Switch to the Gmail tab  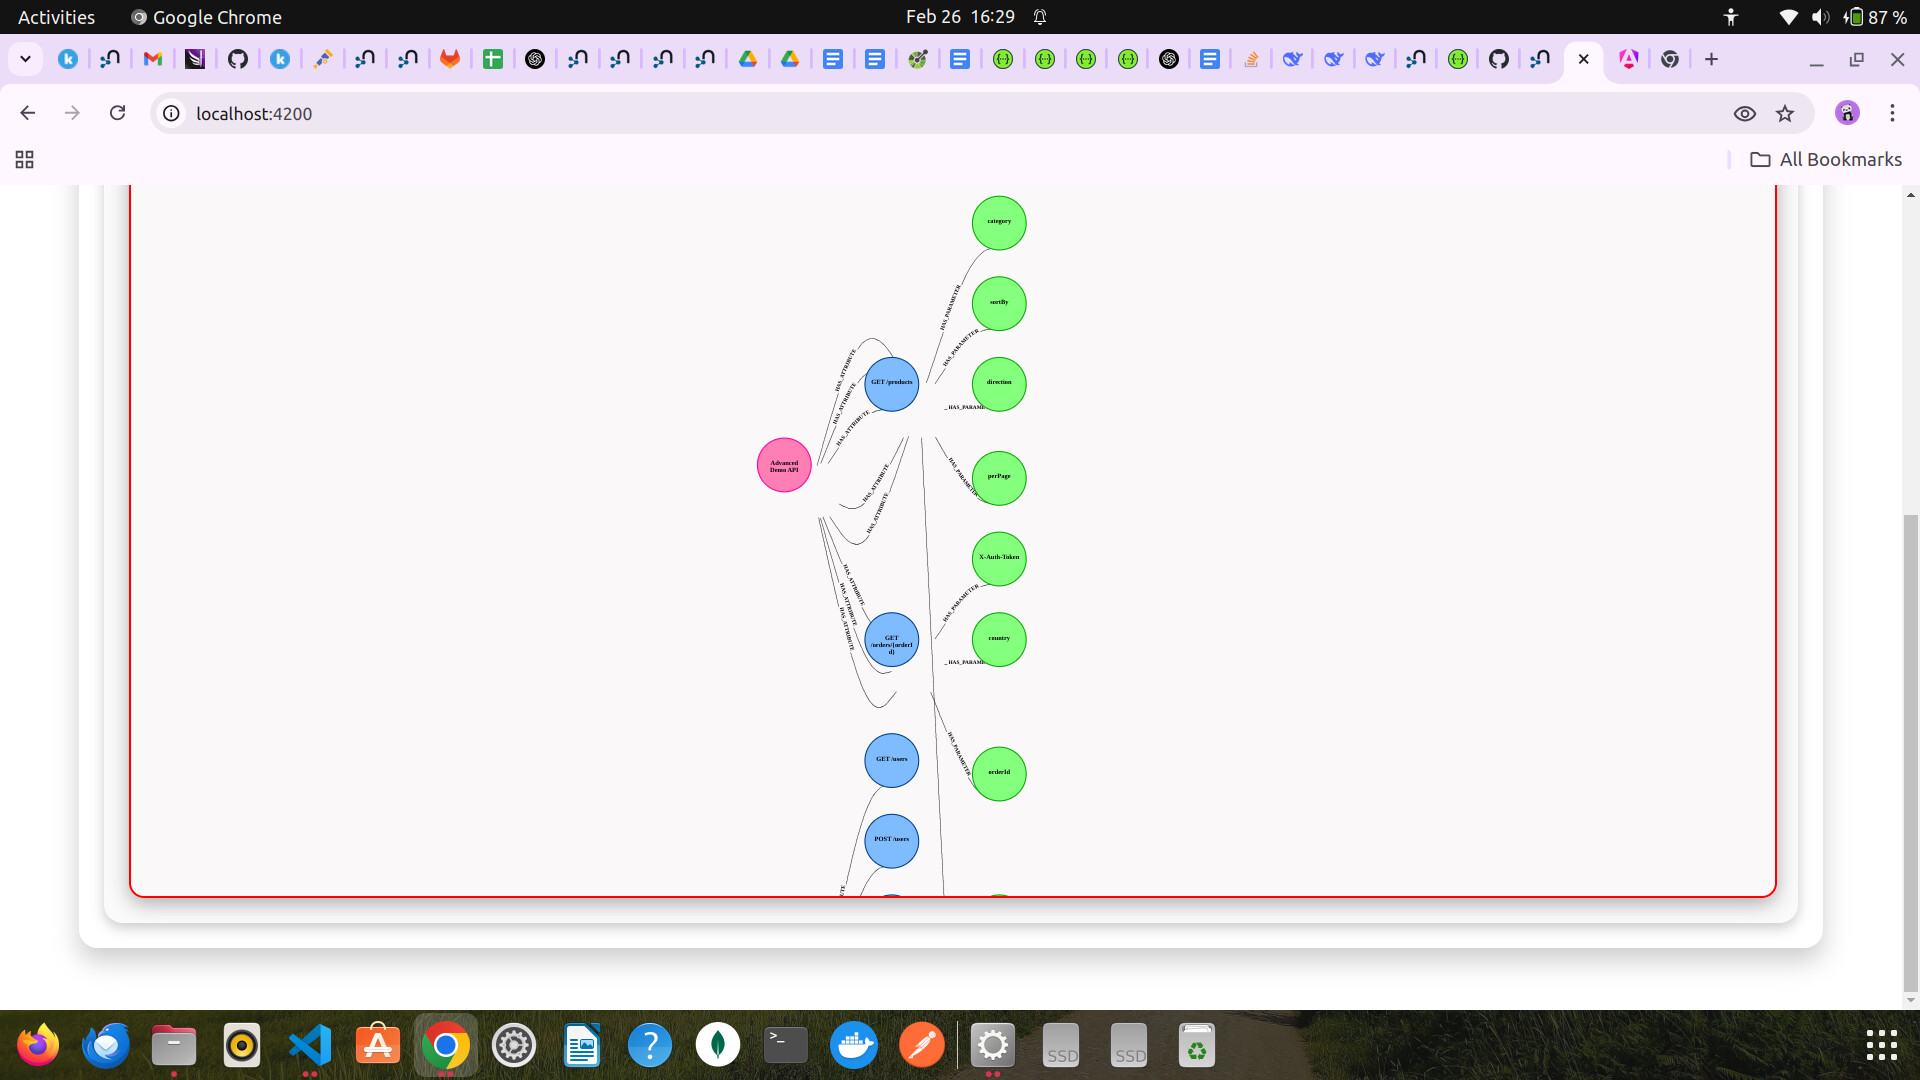tap(152, 59)
